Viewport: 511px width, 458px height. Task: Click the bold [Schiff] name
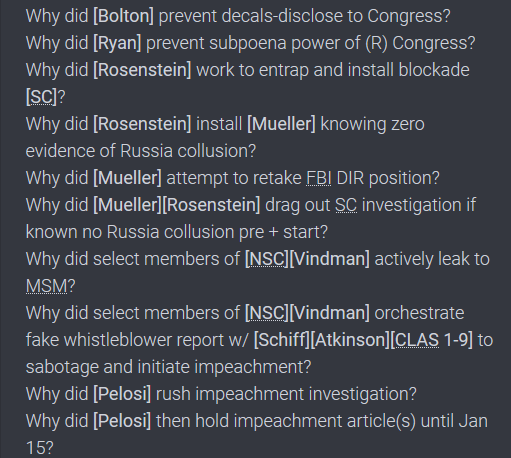pyautogui.click(x=282, y=340)
